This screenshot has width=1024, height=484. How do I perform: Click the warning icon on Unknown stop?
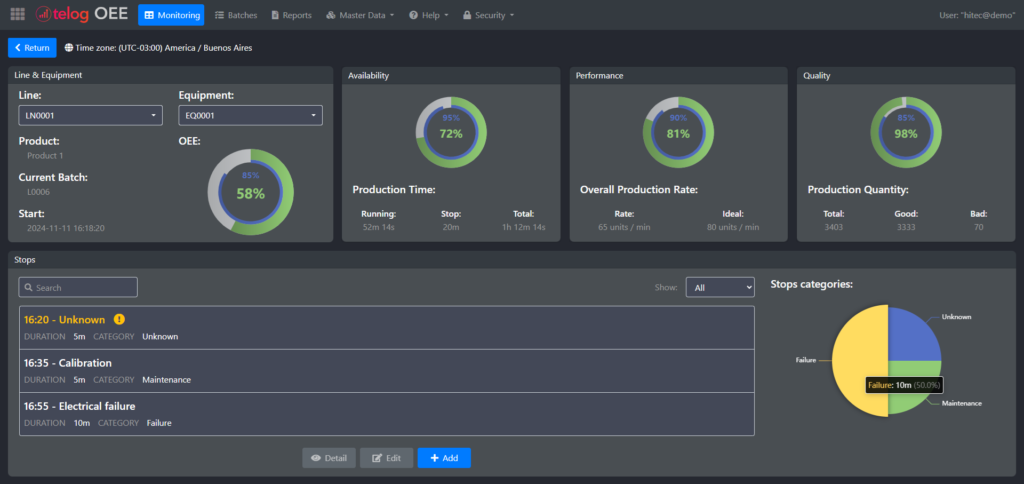pos(119,320)
